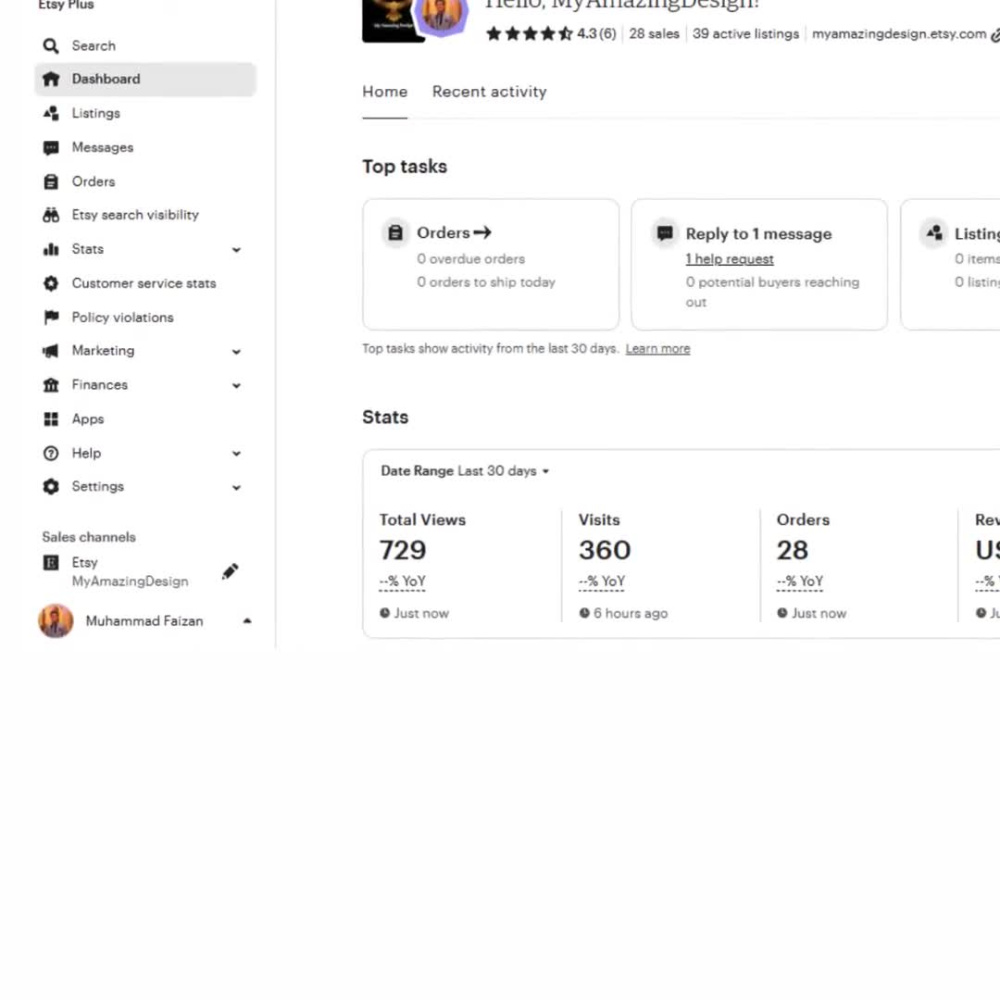Click the Messages chat bubble icon
This screenshot has width=1000, height=1000.
point(50,148)
